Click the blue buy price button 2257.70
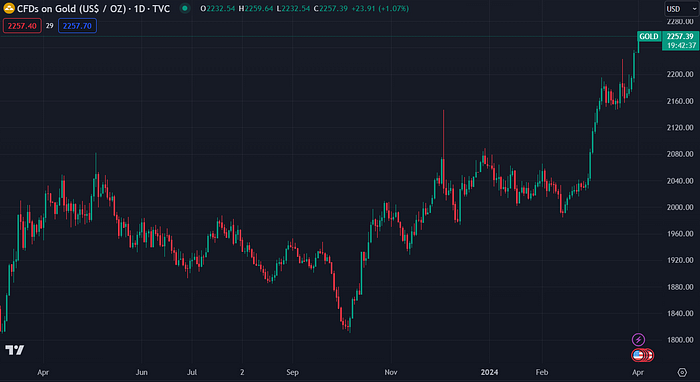 click(77, 26)
